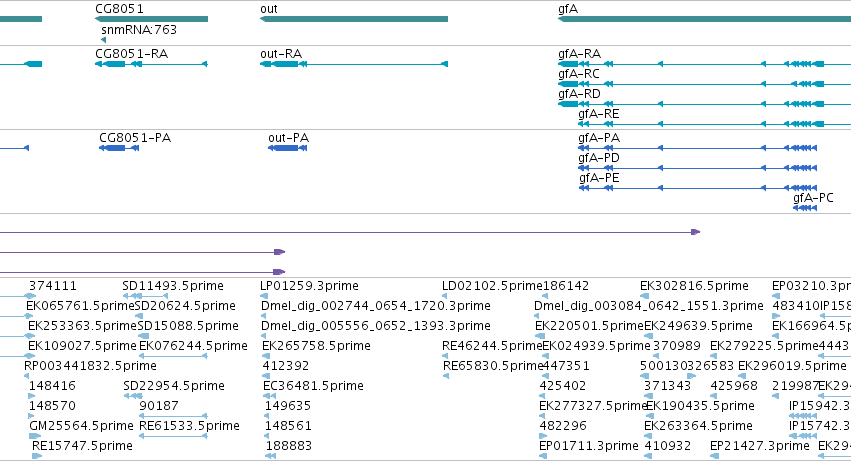Viewport: 851px width, 461px height.
Task: Click the gfA-PC protein arrows
Action: click(x=805, y=209)
